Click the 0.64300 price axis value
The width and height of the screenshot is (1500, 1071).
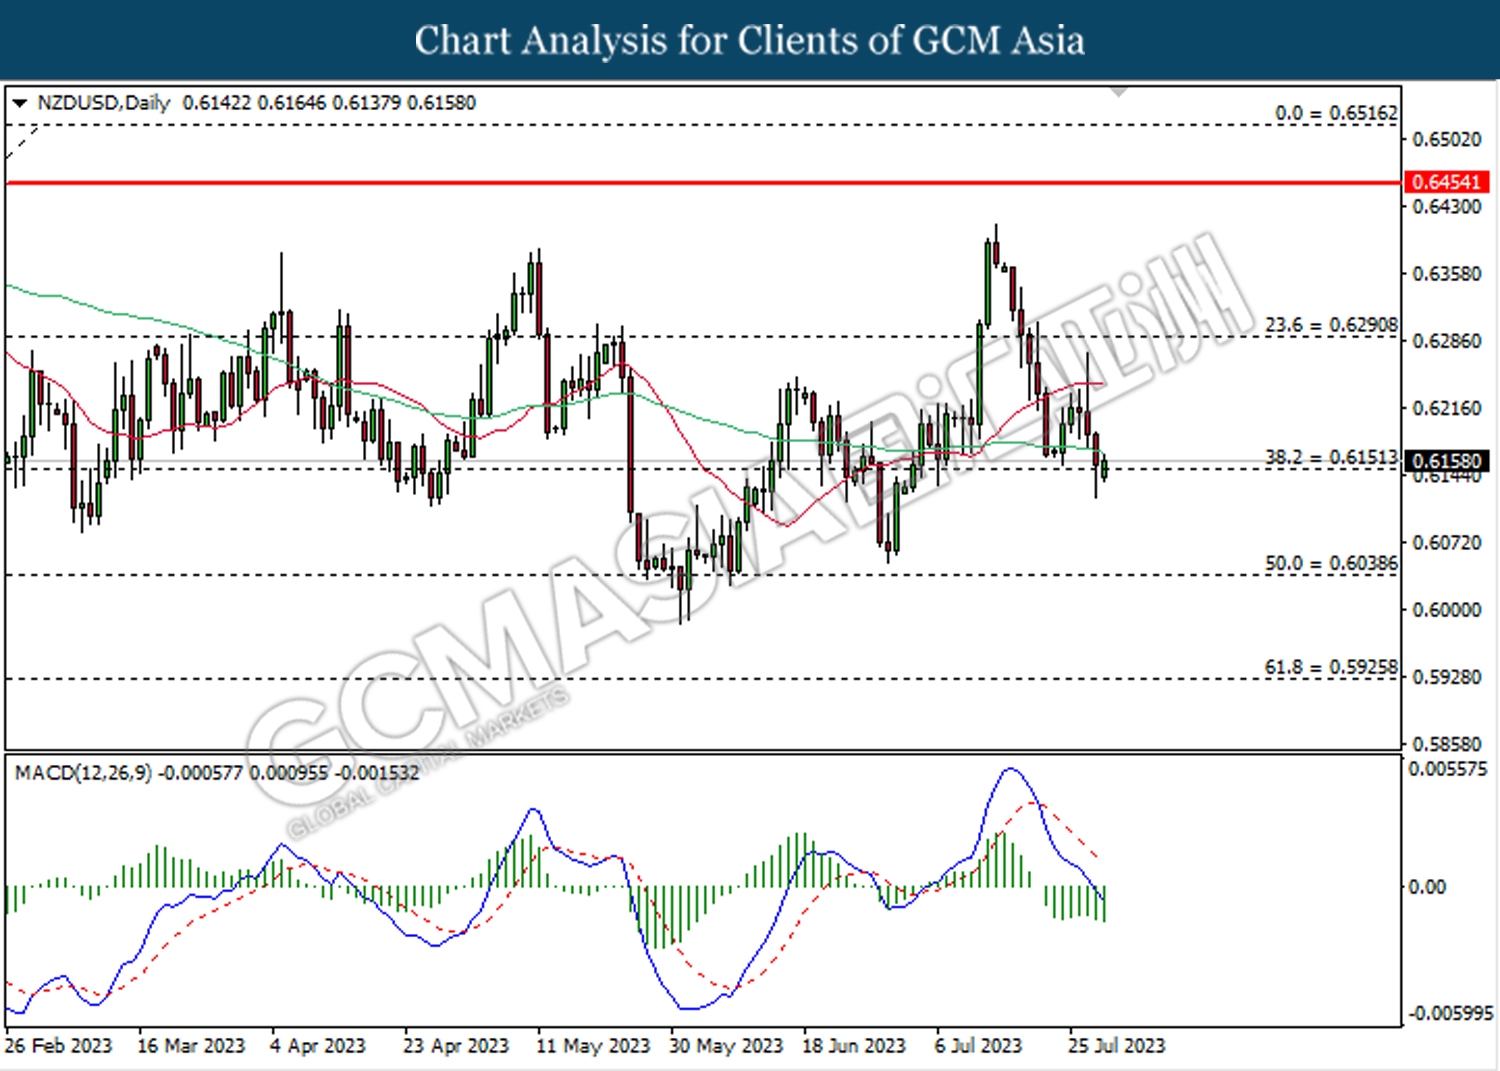point(1446,207)
